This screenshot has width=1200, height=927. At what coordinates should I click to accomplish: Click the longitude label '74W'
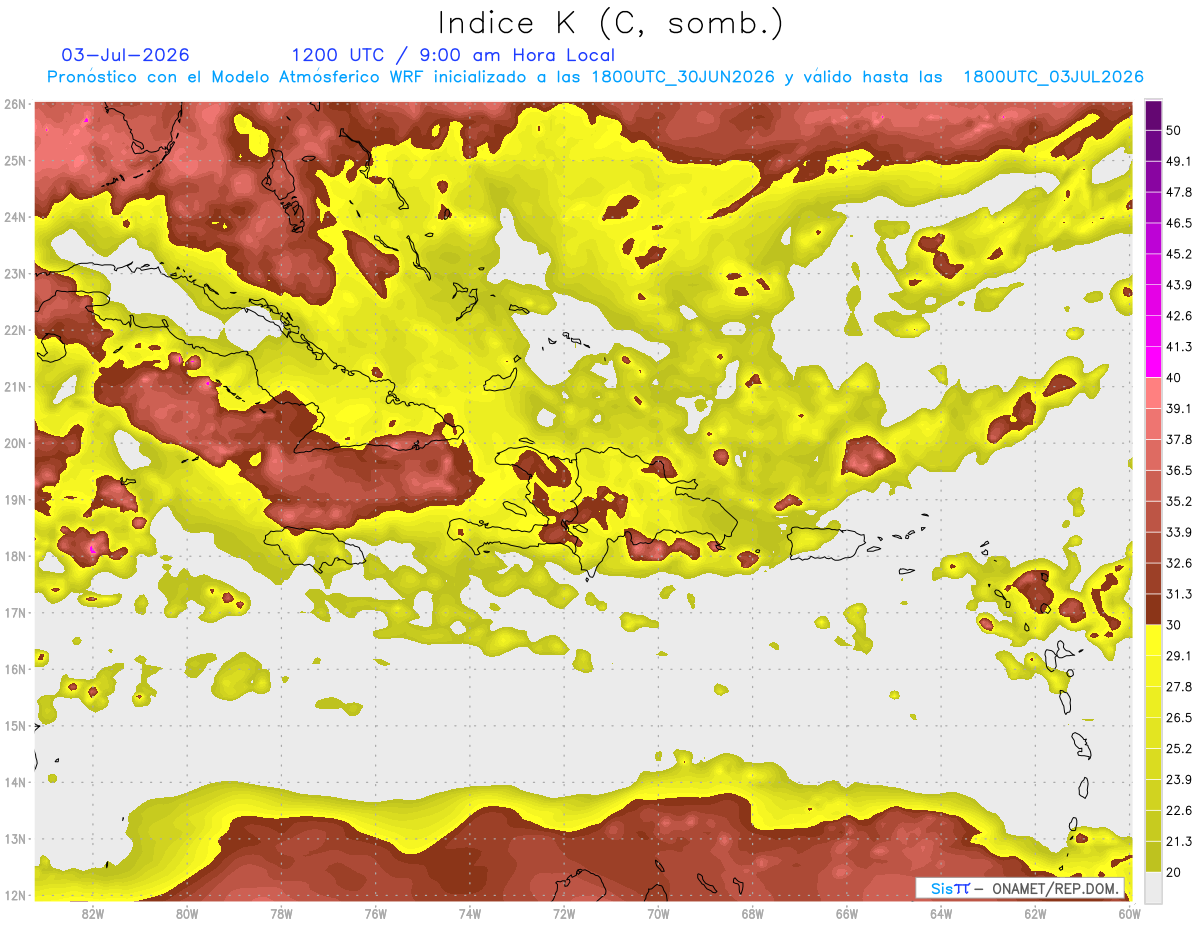pos(470,913)
